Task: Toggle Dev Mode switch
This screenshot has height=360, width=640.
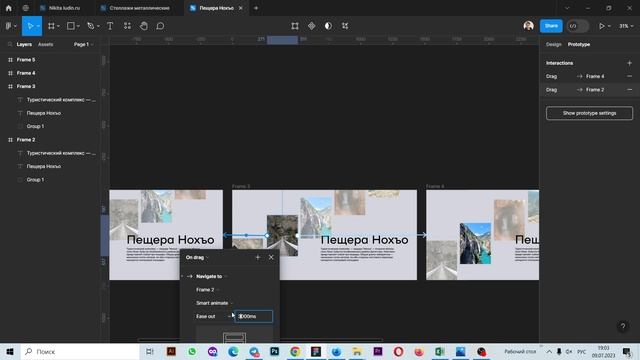Action: click(578, 26)
